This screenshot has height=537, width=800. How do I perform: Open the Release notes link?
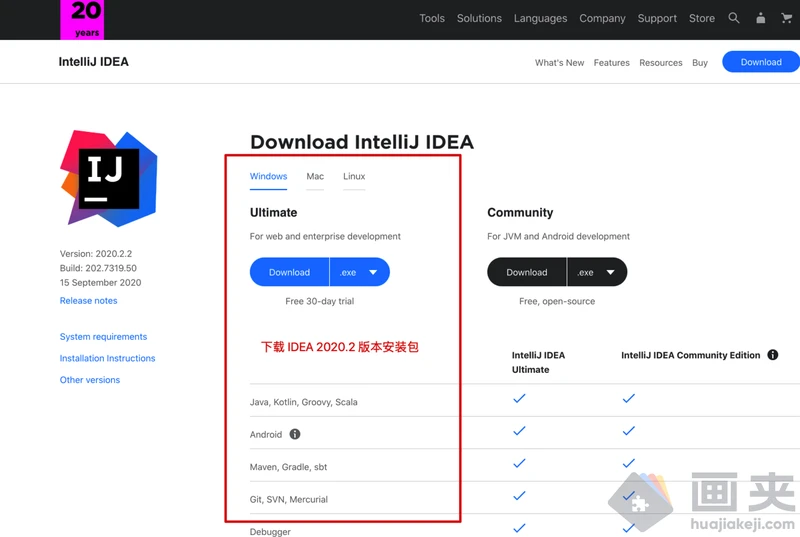88,301
